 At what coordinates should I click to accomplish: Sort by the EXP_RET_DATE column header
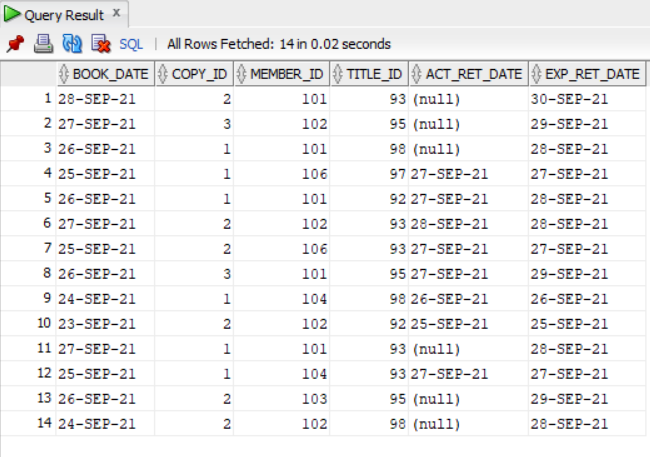[587, 74]
